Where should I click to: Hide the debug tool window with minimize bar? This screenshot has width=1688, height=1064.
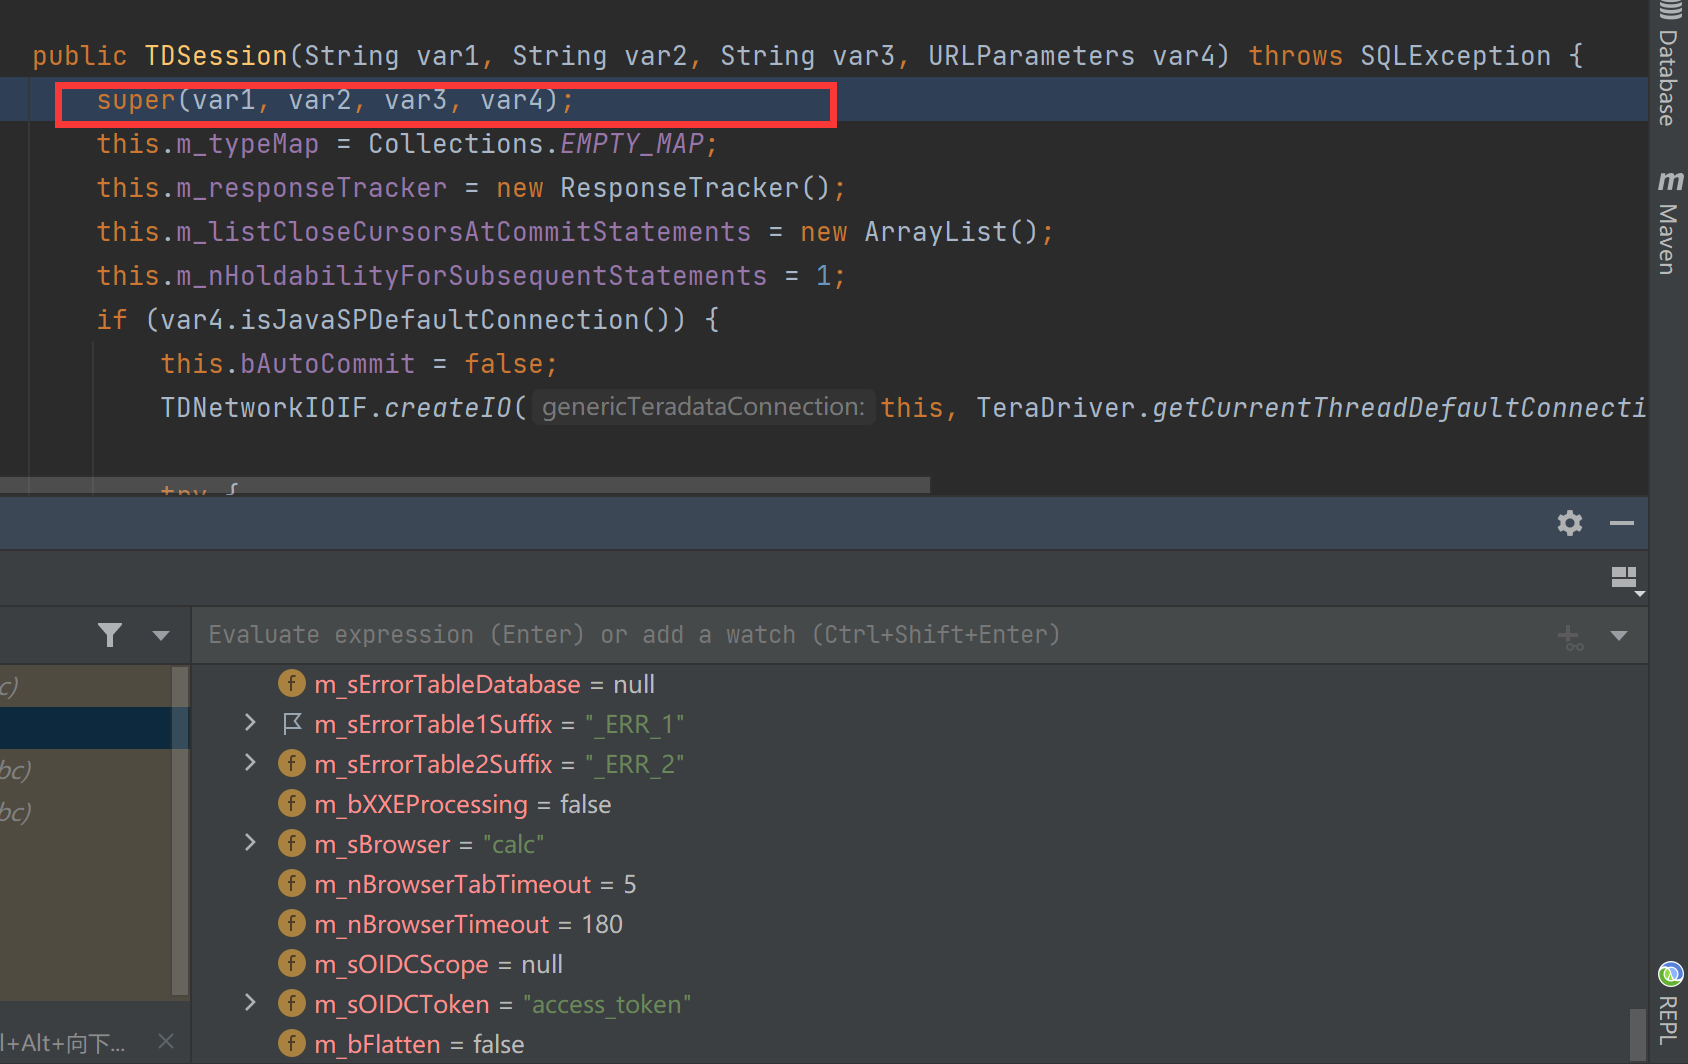click(x=1622, y=523)
